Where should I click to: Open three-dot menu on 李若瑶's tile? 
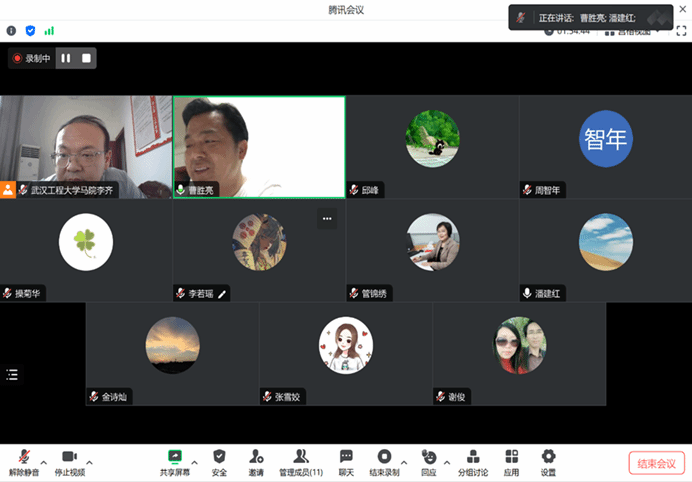click(326, 218)
